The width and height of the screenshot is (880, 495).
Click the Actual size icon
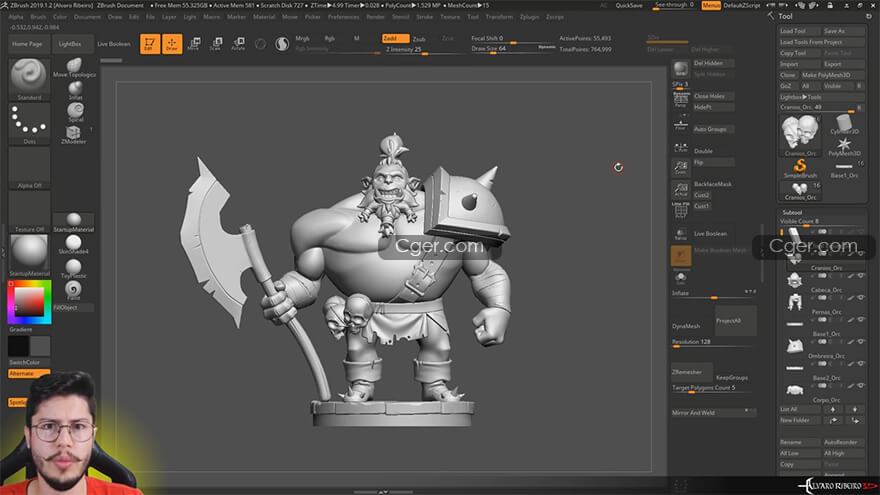click(x=680, y=189)
